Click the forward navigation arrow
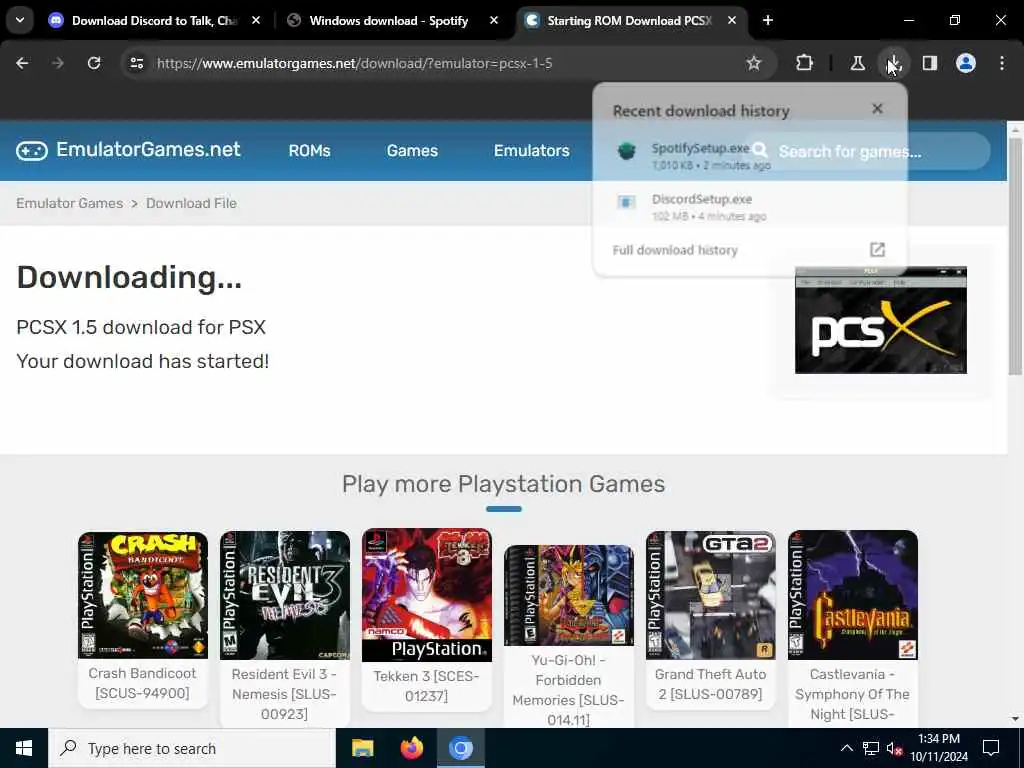 click(58, 63)
